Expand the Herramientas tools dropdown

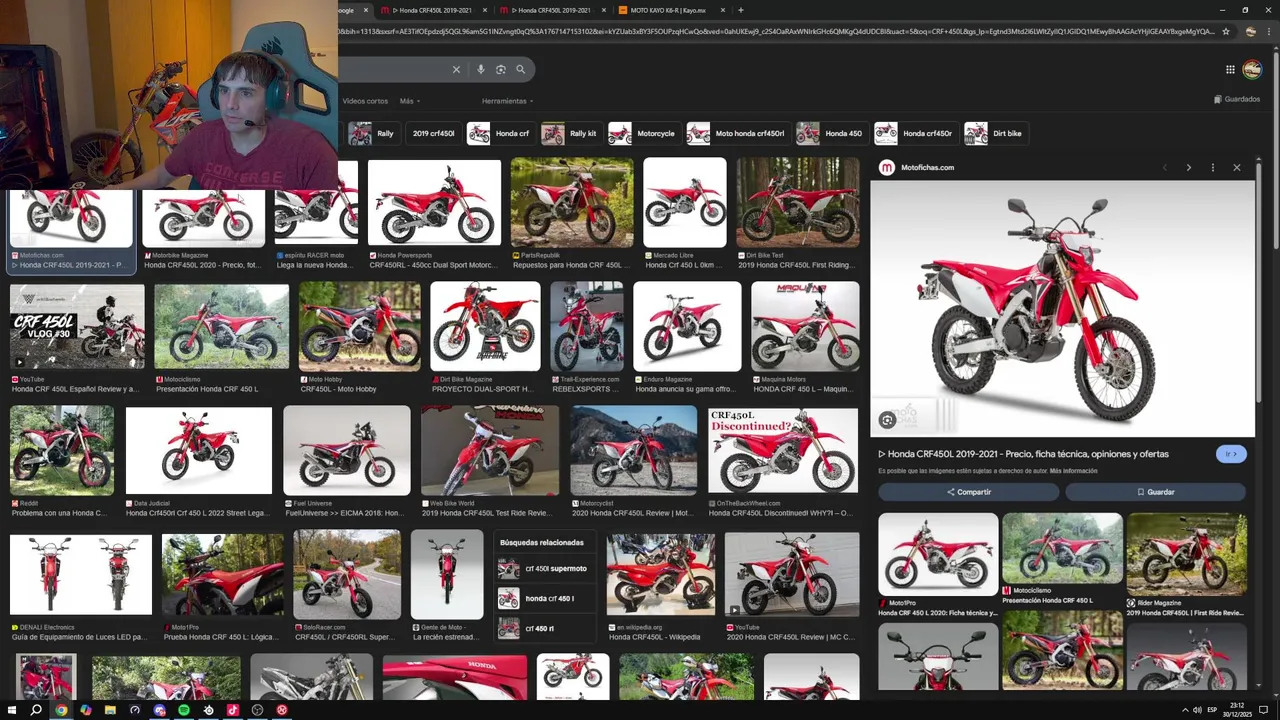507,101
